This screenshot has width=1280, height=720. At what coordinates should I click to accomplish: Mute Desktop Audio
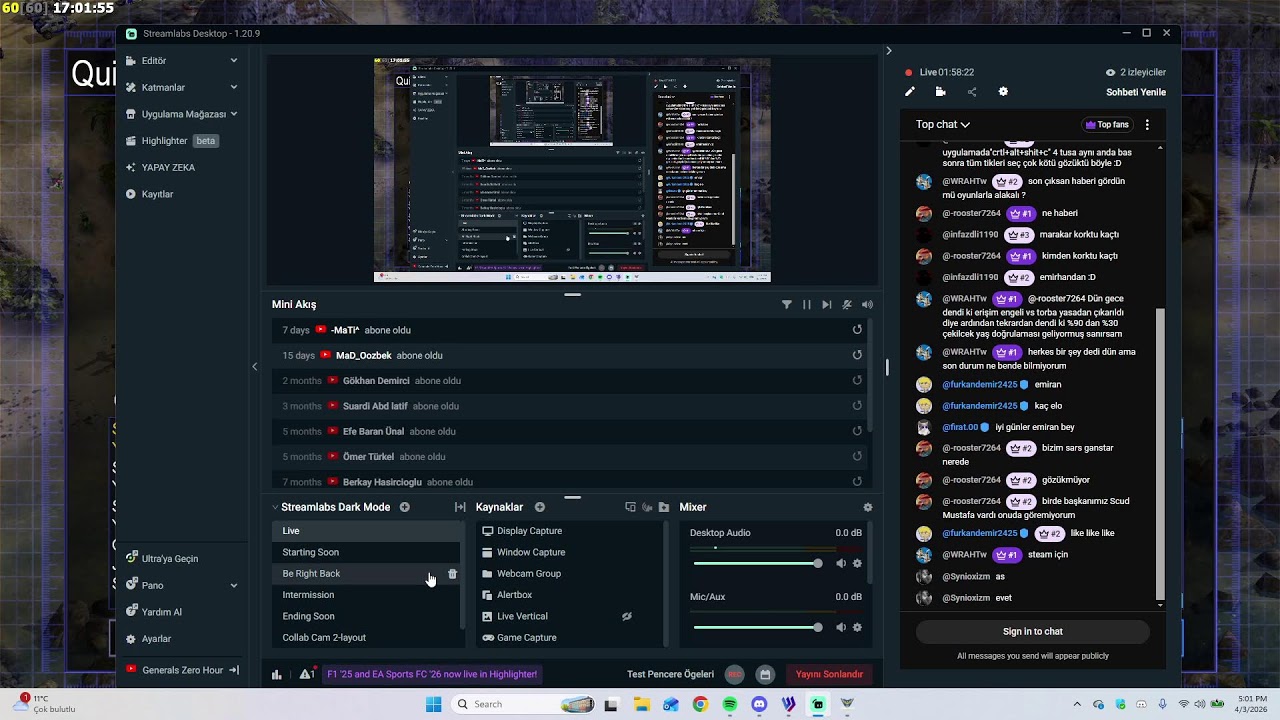tap(841, 564)
